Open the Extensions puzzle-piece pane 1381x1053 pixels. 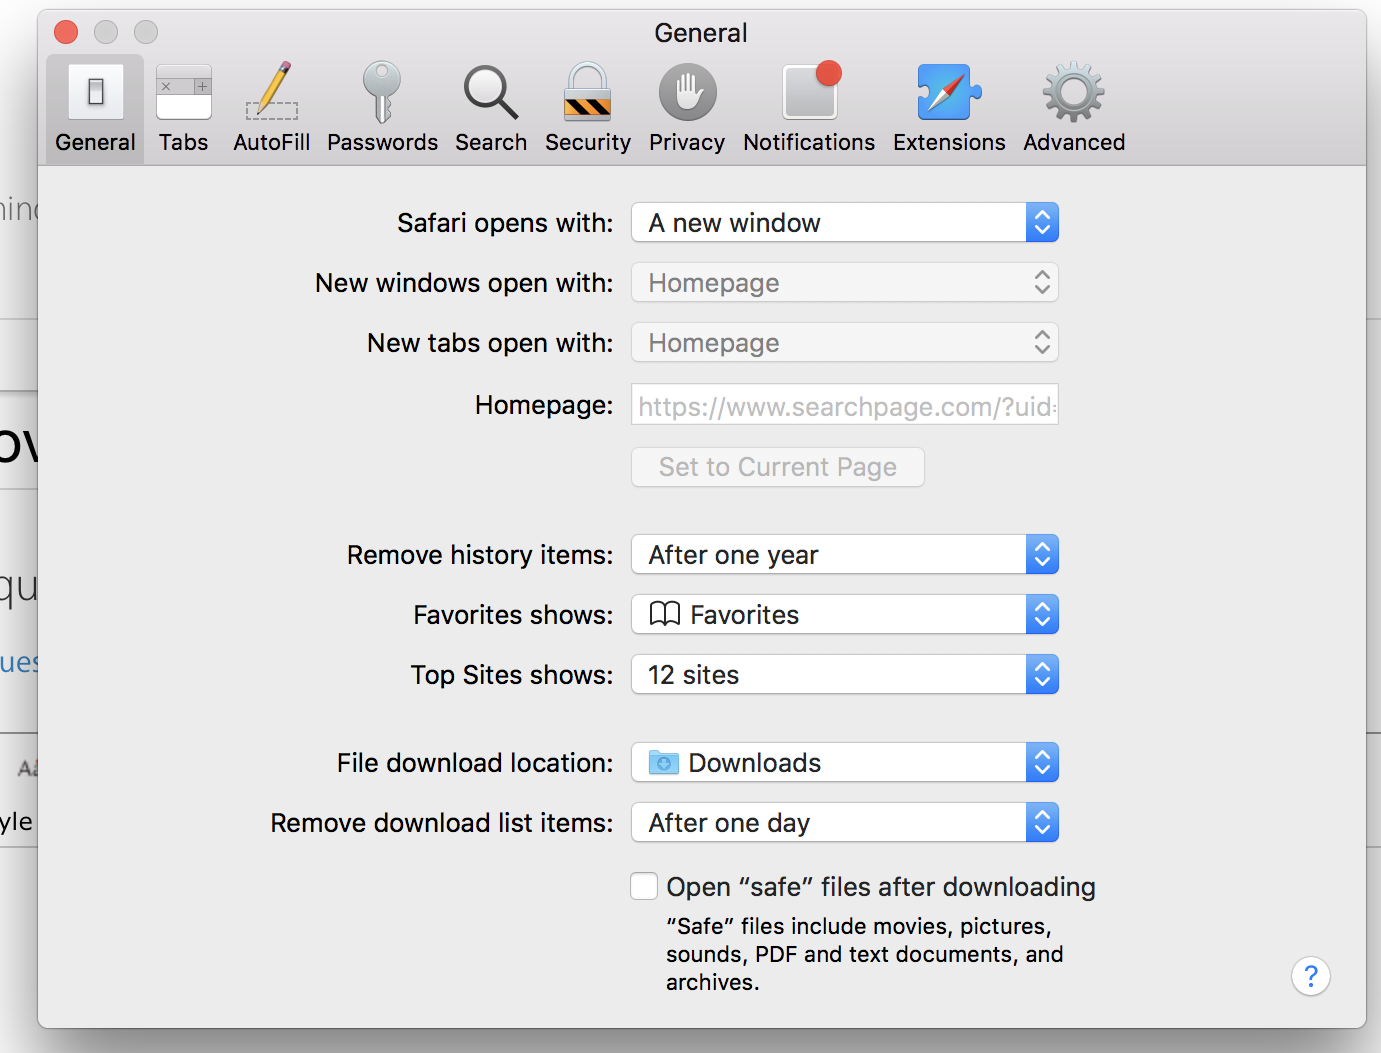pyautogui.click(x=949, y=108)
